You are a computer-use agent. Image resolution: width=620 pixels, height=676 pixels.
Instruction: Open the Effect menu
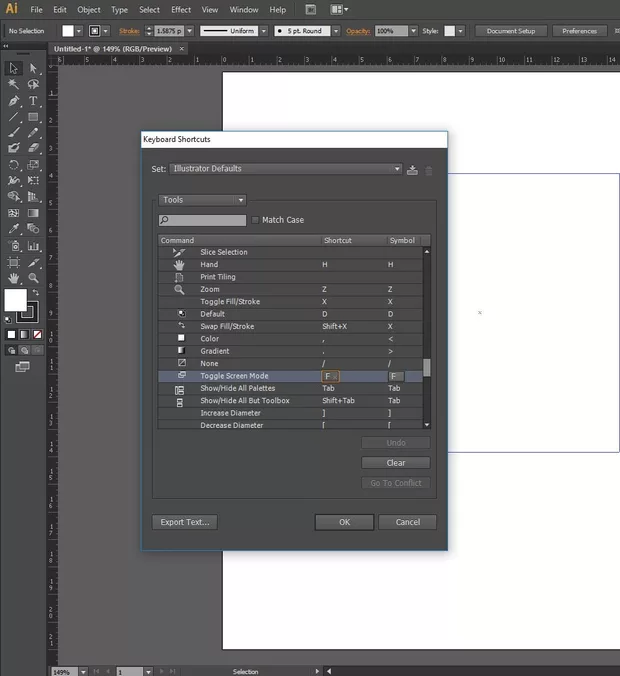[181, 9]
